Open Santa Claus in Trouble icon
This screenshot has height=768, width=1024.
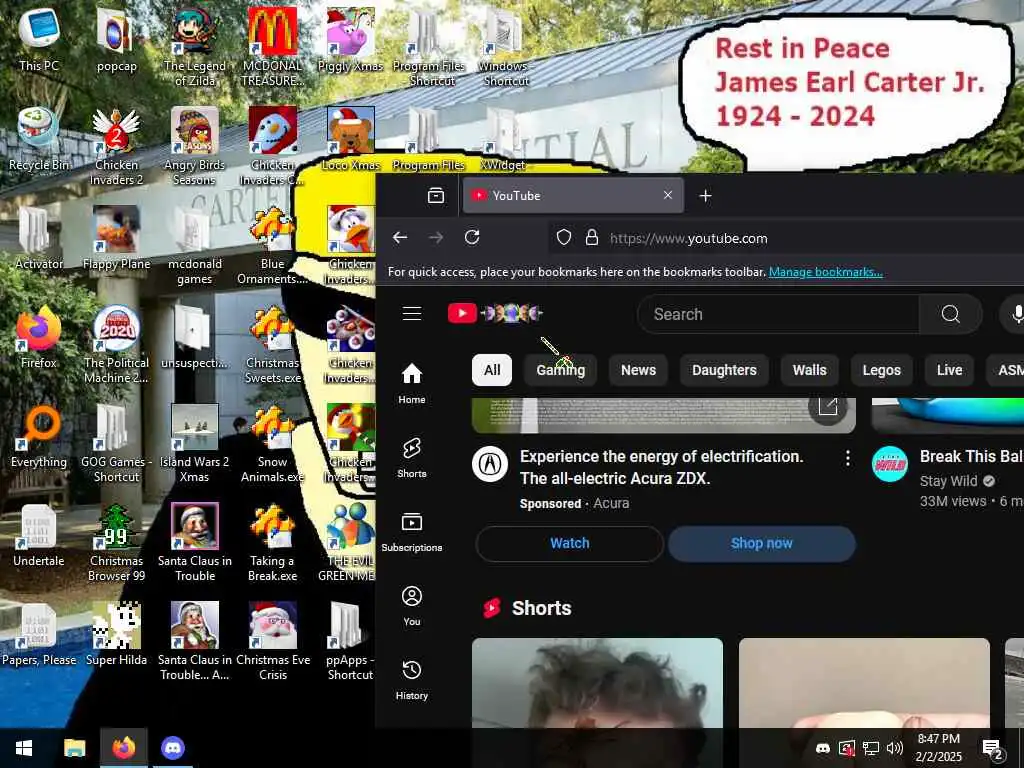pos(195,543)
